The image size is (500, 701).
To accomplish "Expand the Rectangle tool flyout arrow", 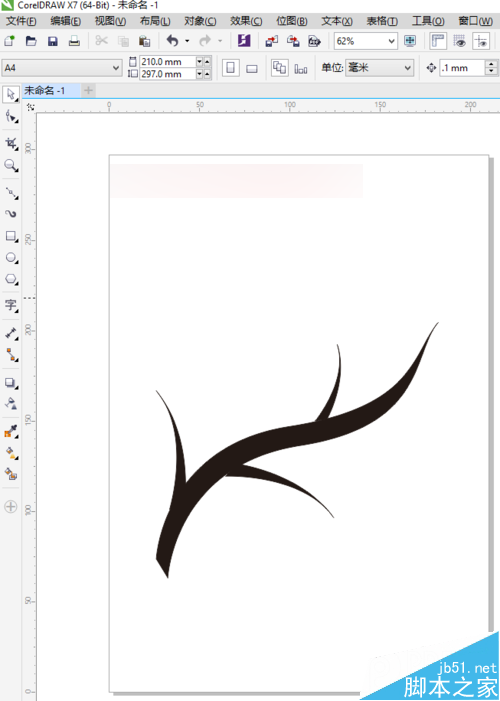I will tap(17, 241).
